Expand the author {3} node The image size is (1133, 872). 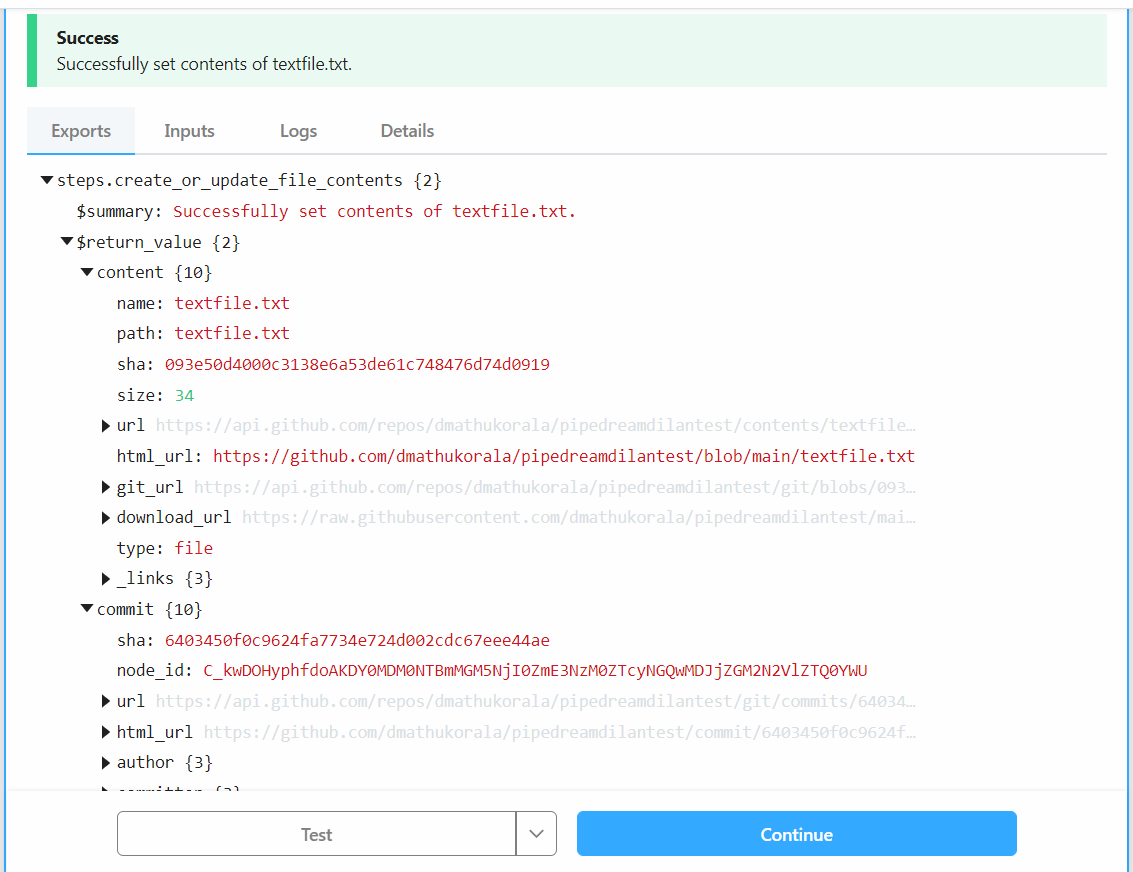106,762
